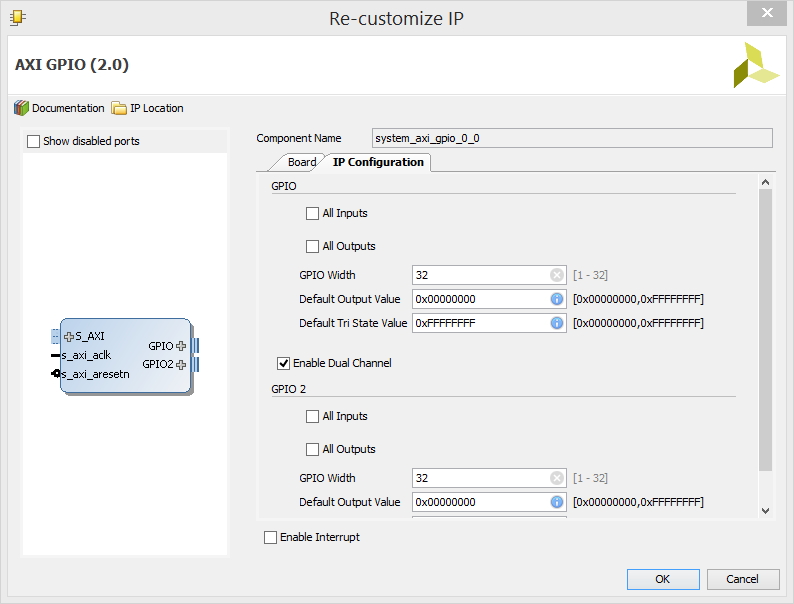The image size is (794, 604).
Task: Click info icon for GPIO 2 Default Output Value
Action: [x=557, y=502]
